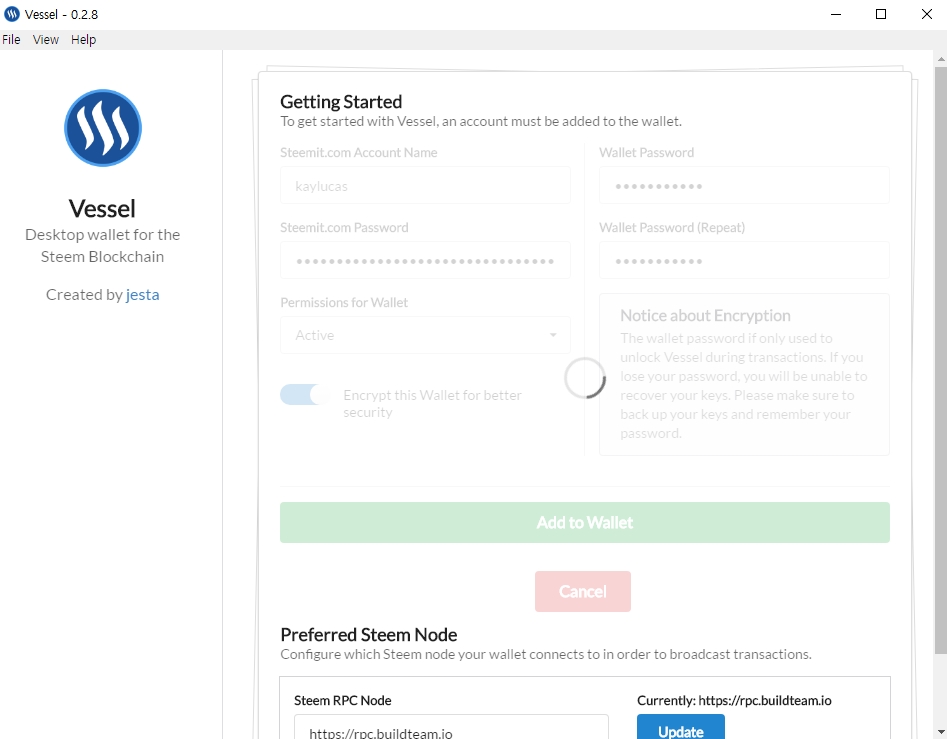Viewport: 947px width, 739px height.
Task: Click the Encrypt this Wallet label text
Action: 432,403
